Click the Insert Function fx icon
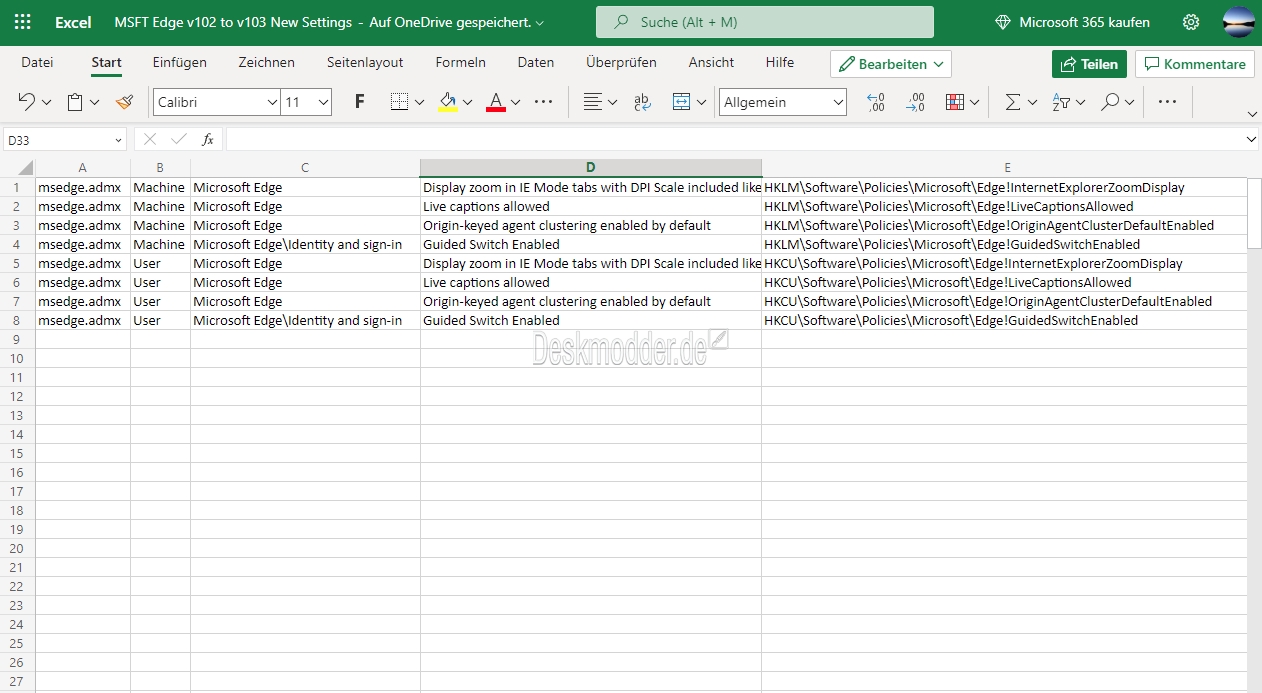The width and height of the screenshot is (1262, 693). point(208,140)
